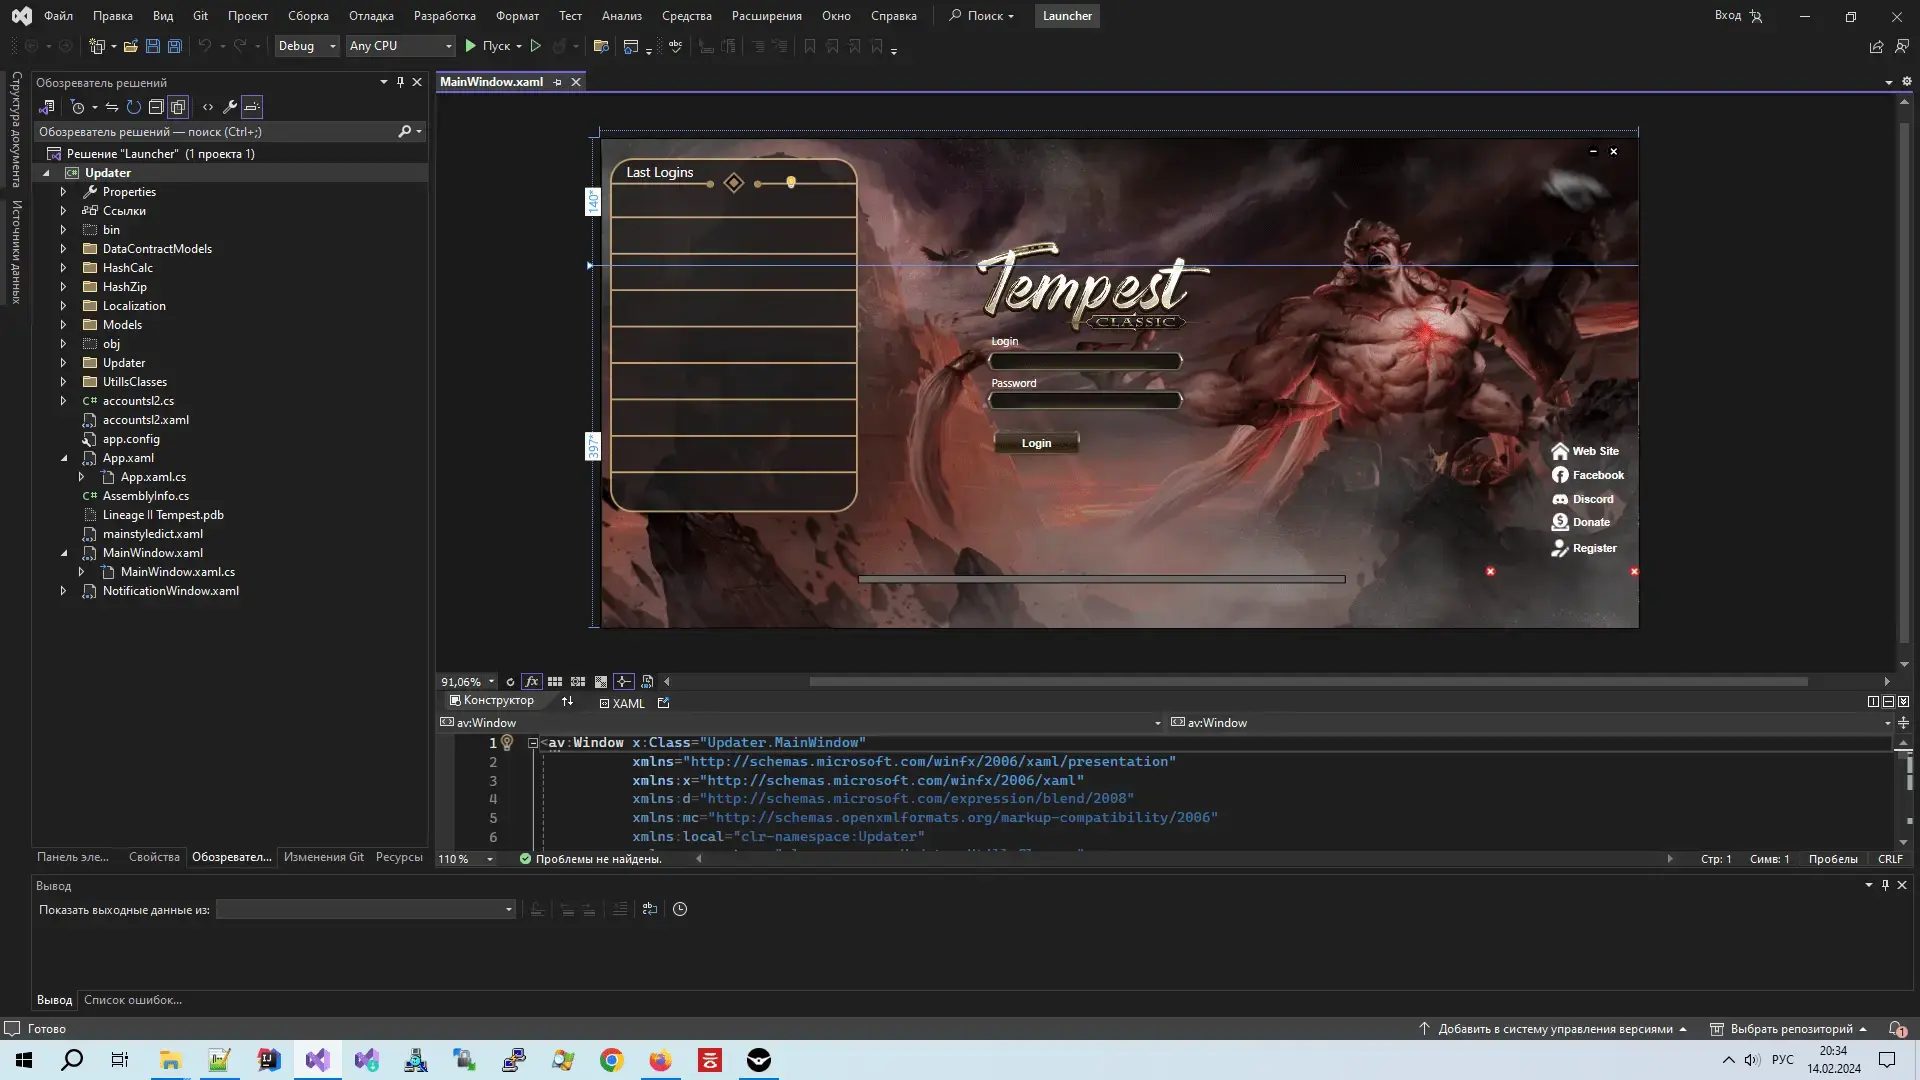Click the designer horizontal scrollbar
This screenshot has height=1080, width=1920.
point(1308,682)
